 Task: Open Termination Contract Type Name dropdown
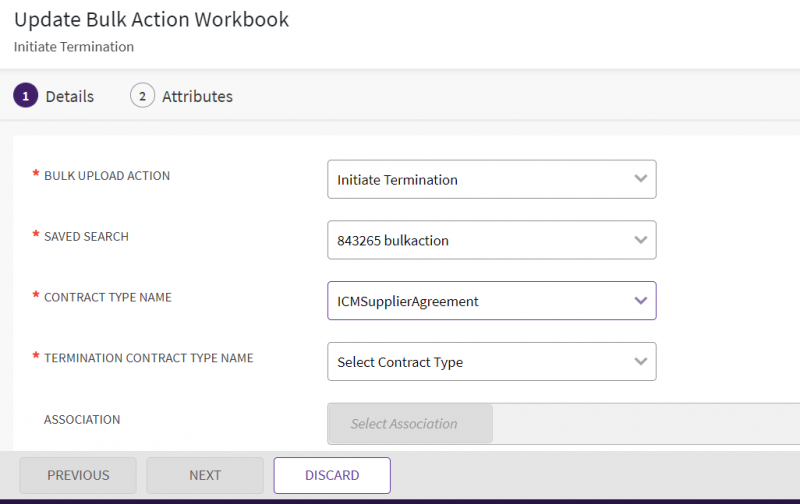coord(492,362)
